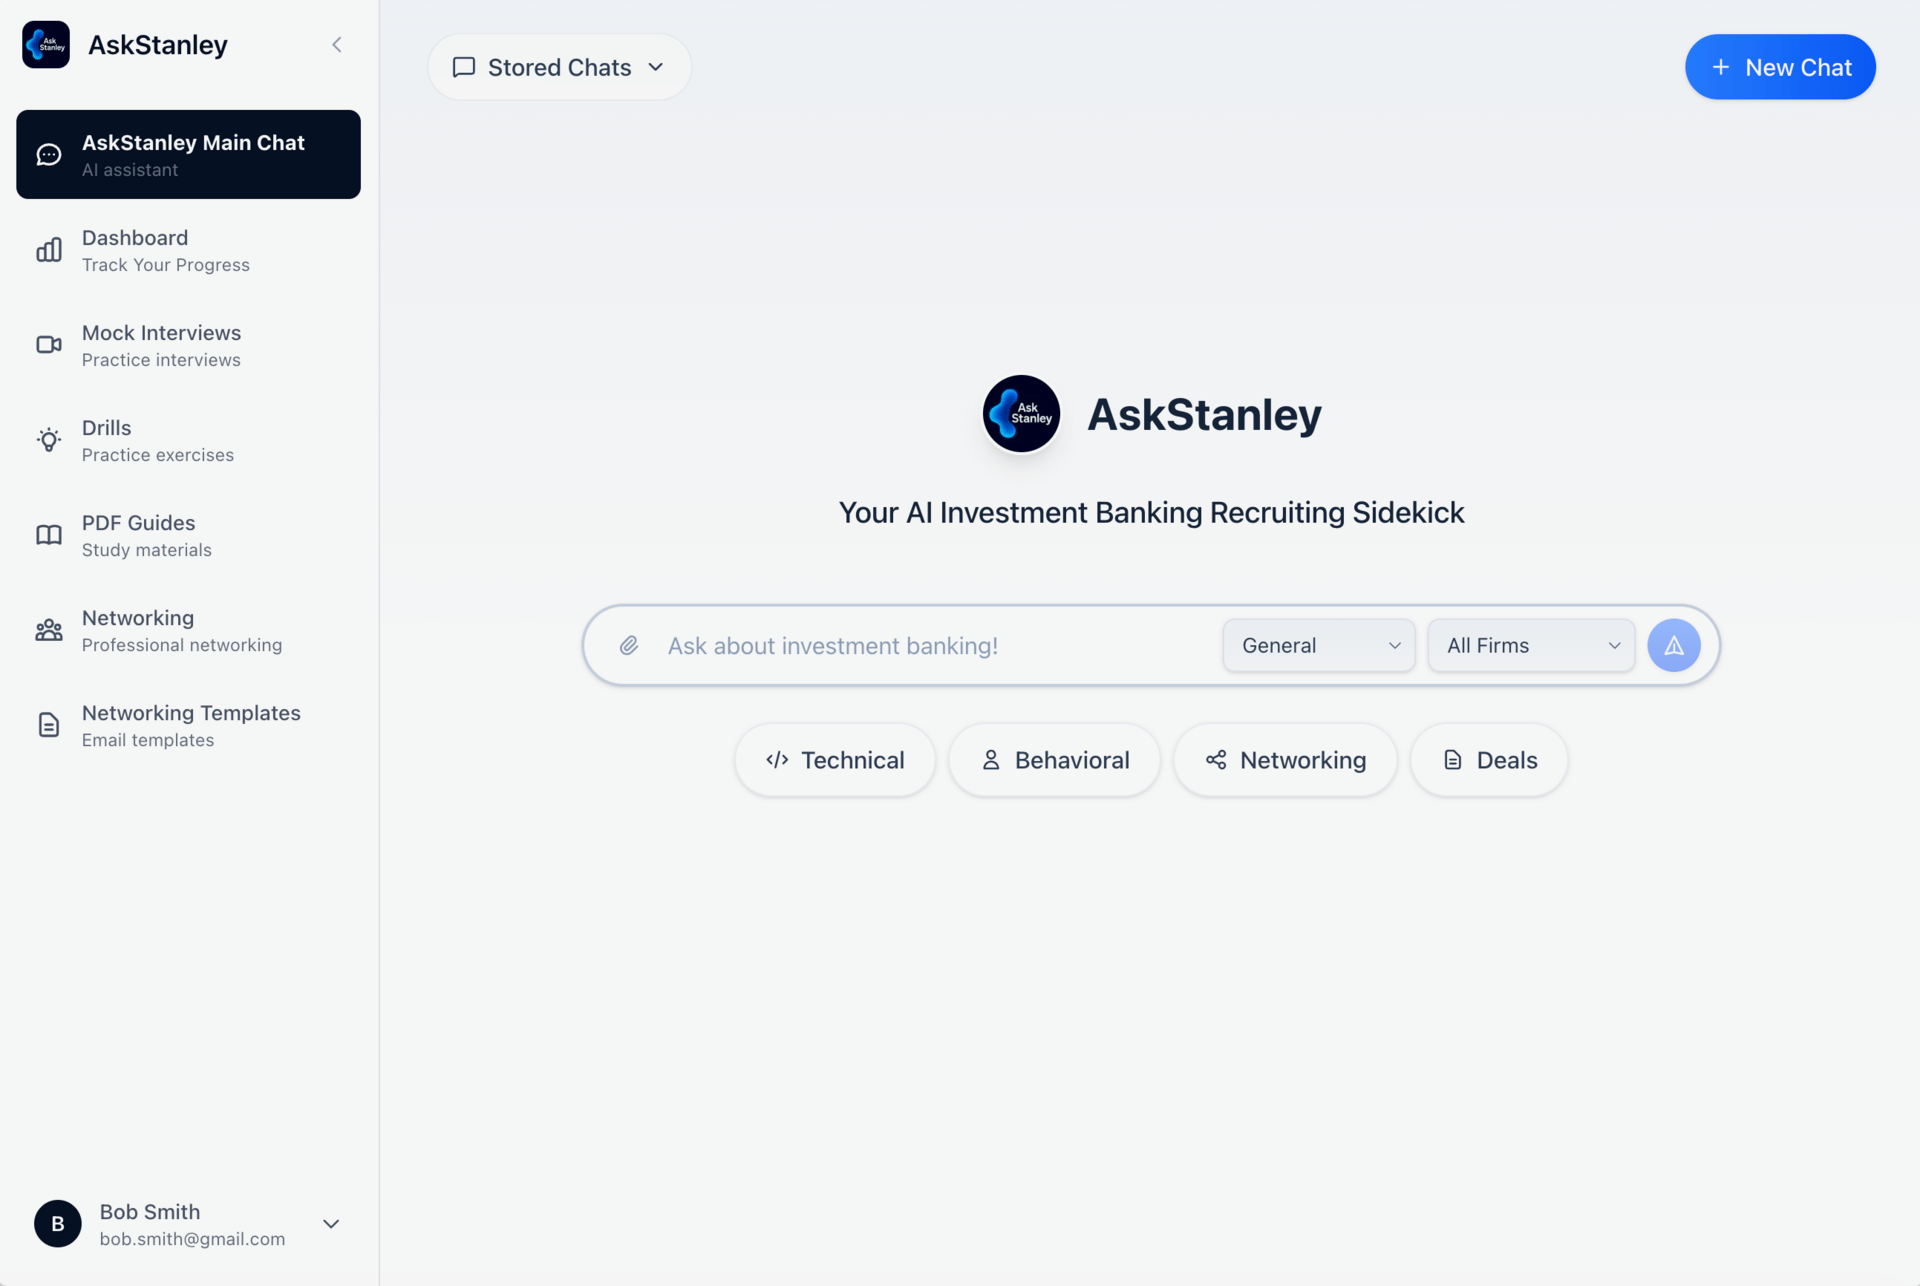Collapse the sidebar with the chevron
The image size is (1920, 1286).
tap(337, 45)
